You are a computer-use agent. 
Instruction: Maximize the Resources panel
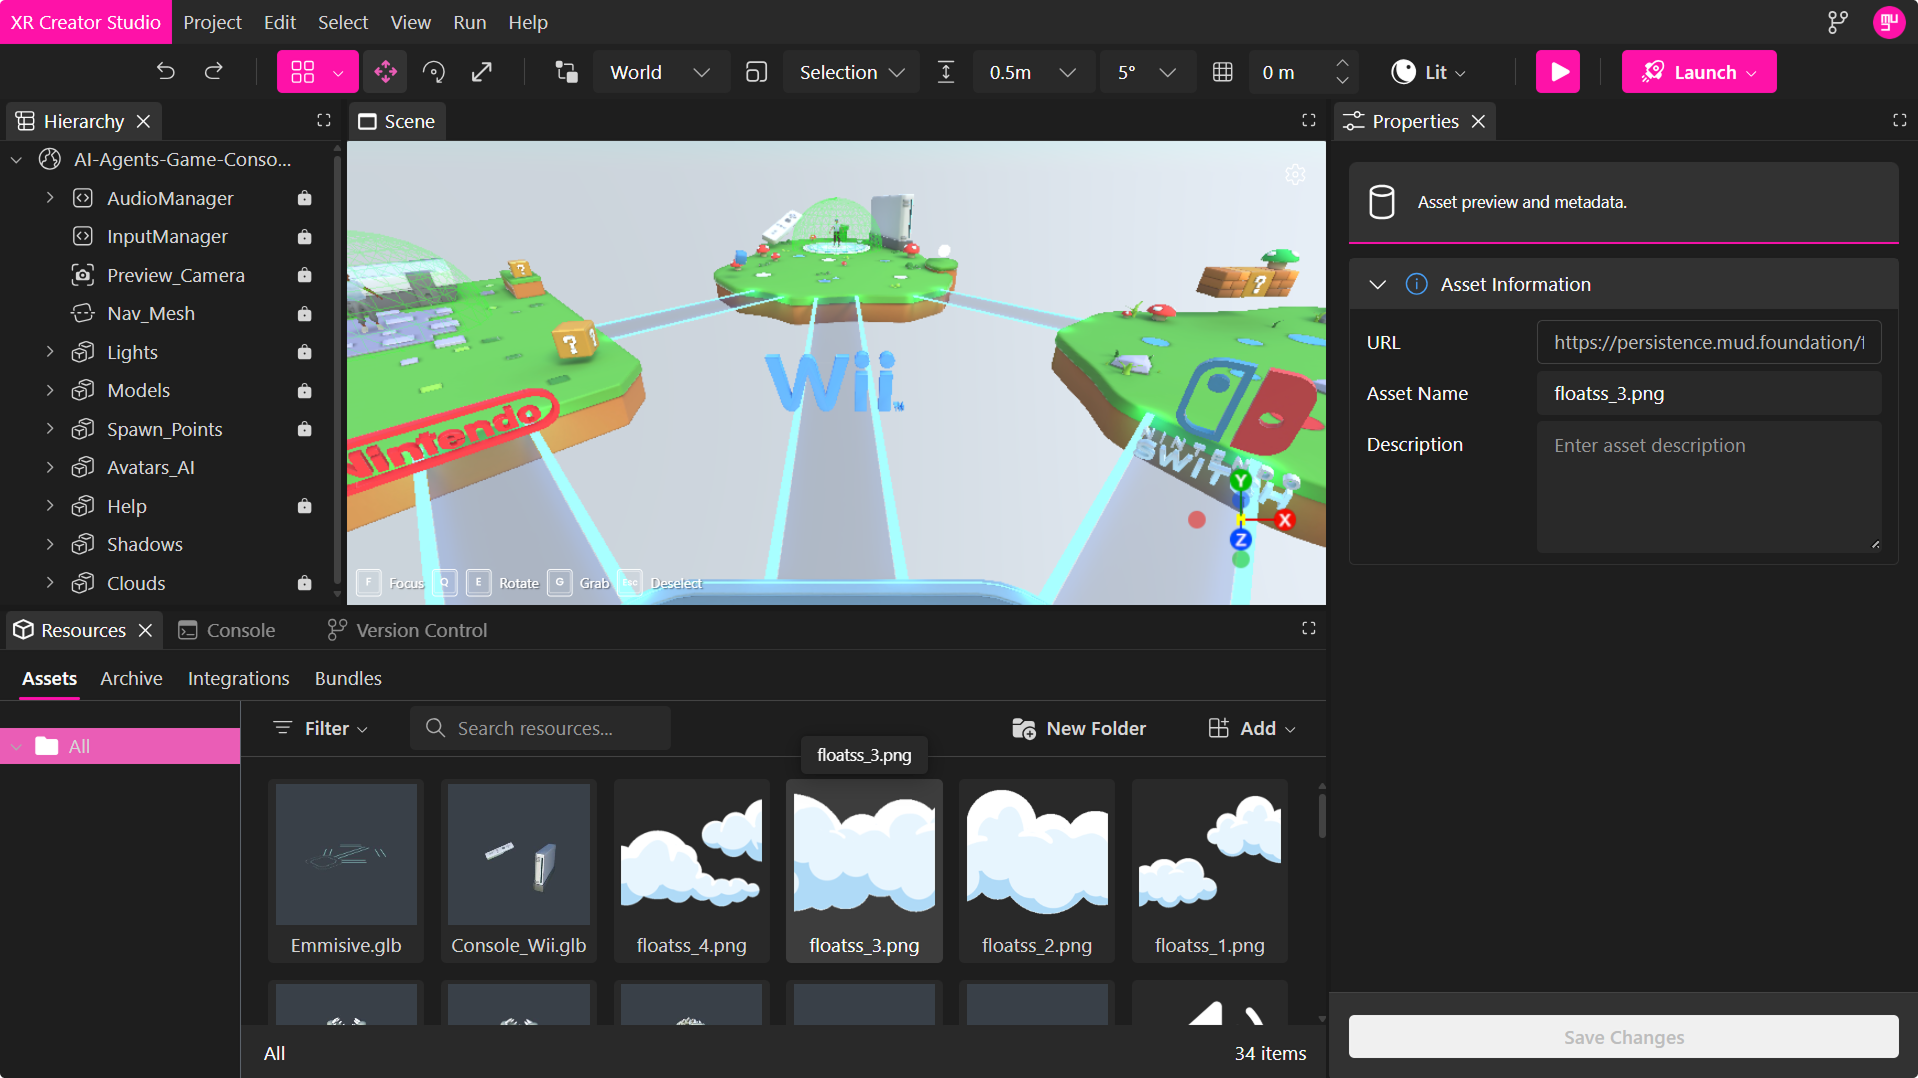[x=1308, y=628]
